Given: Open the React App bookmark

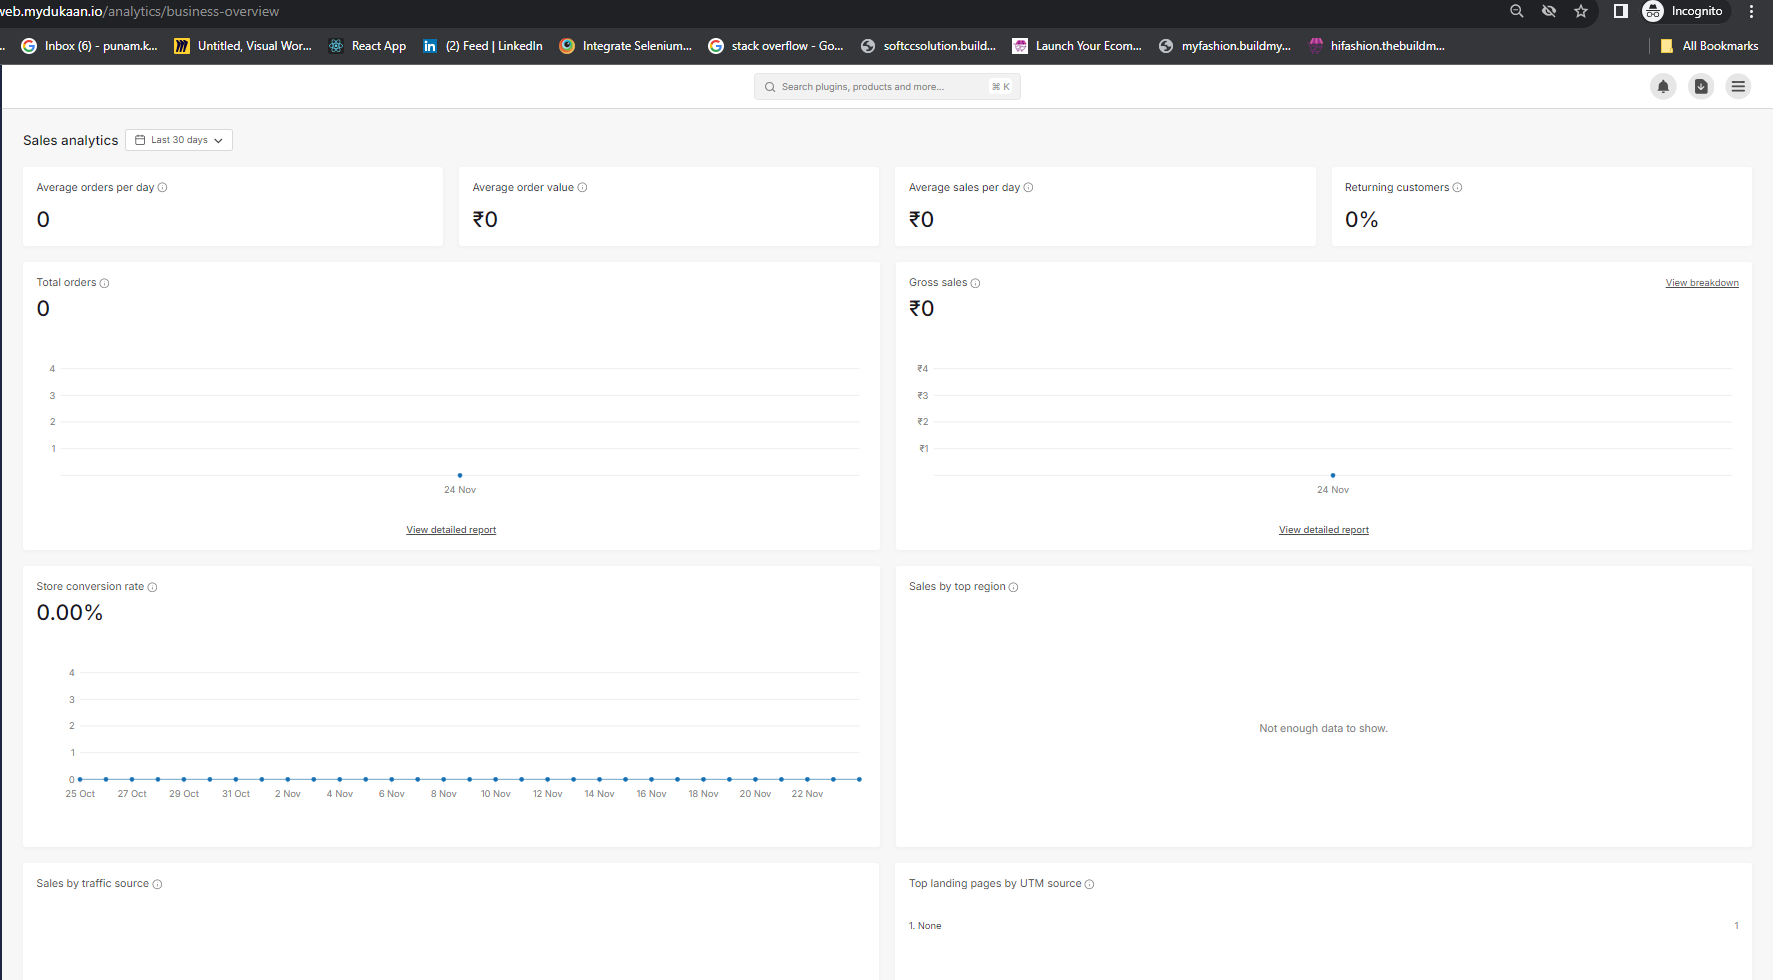Looking at the screenshot, I should (x=367, y=46).
